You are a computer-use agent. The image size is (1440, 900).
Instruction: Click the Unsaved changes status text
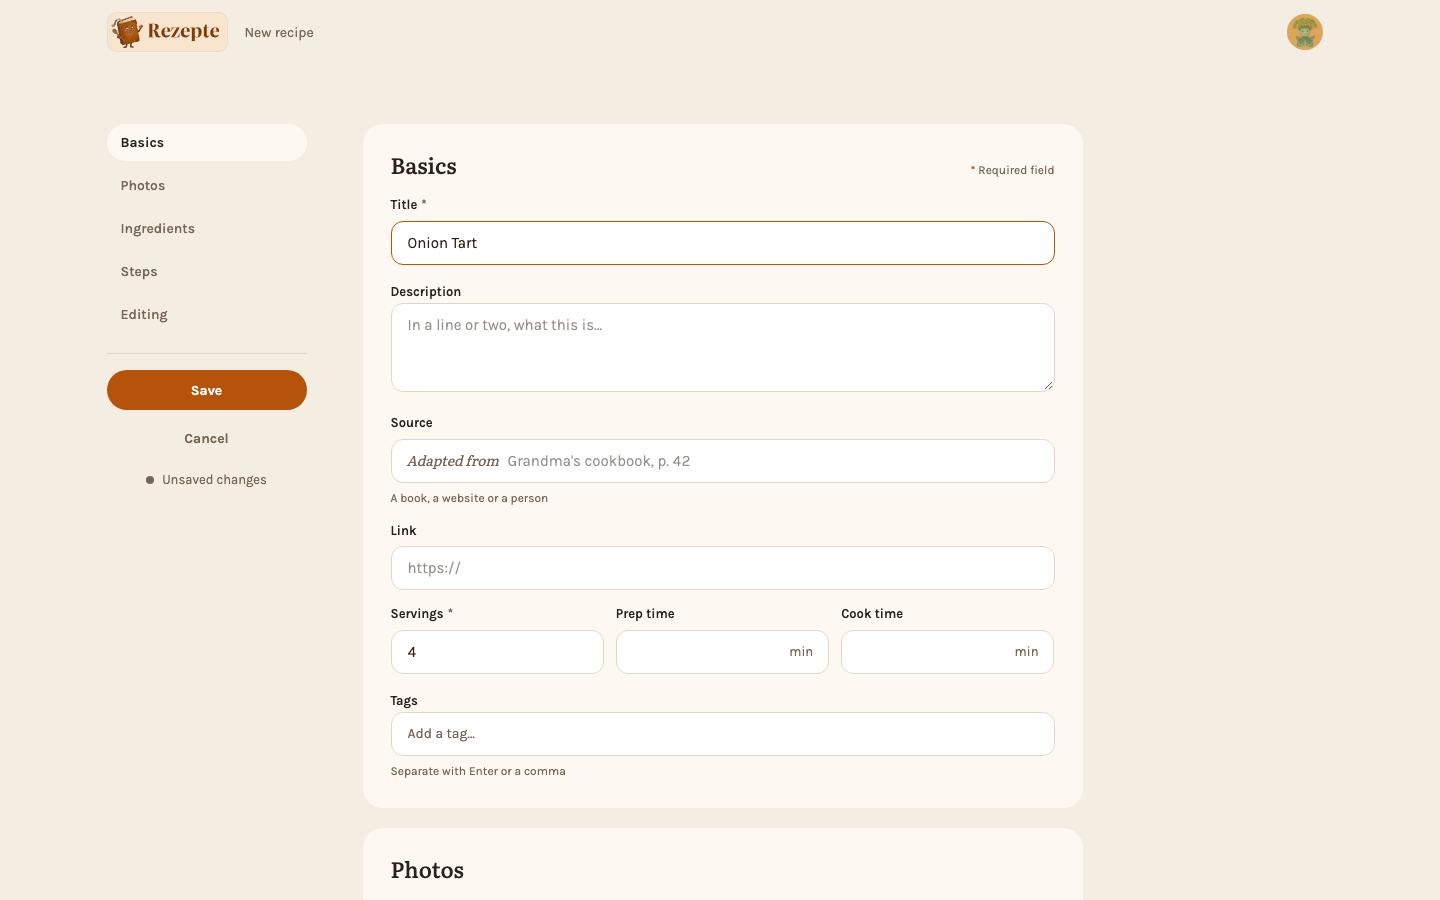[214, 480]
